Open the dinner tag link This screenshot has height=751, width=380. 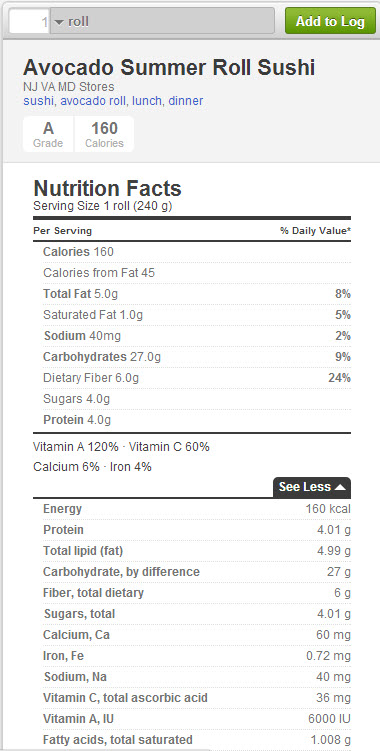[186, 101]
